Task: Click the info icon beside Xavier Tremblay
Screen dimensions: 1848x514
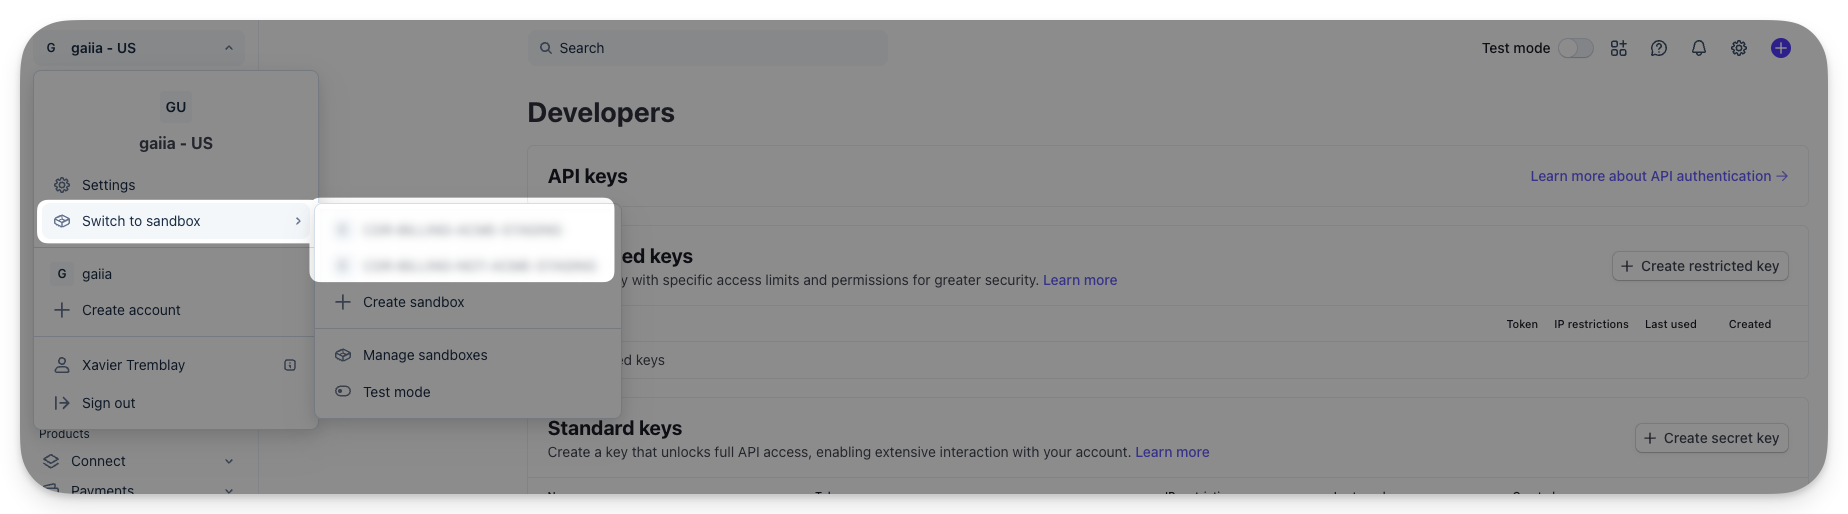Action: click(290, 365)
